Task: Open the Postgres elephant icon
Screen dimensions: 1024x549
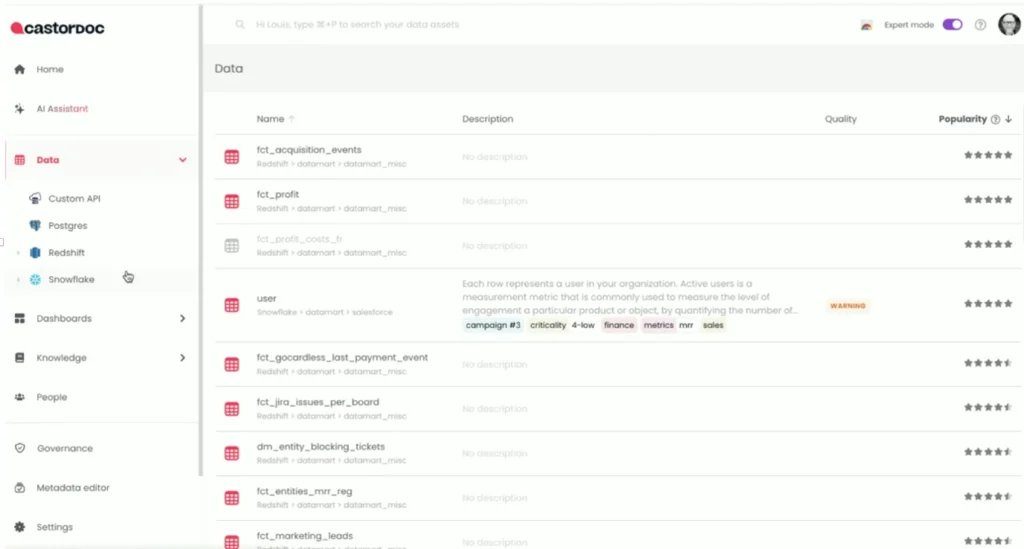Action: click(x=35, y=225)
